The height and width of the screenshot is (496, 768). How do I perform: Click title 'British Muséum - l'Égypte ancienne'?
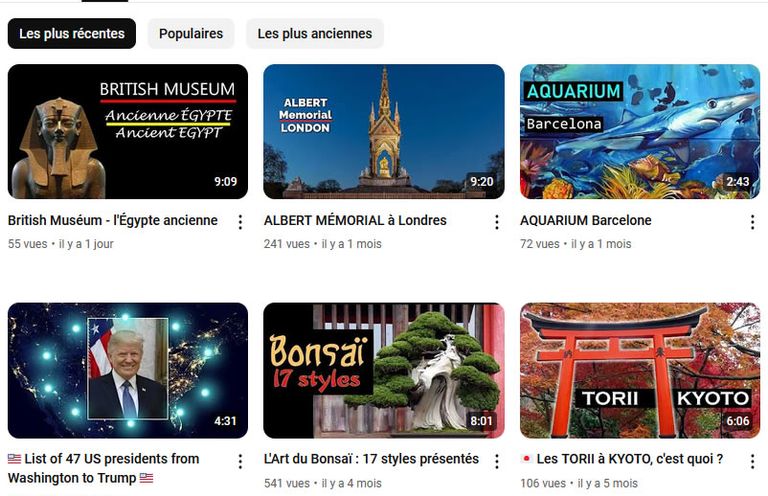click(113, 220)
